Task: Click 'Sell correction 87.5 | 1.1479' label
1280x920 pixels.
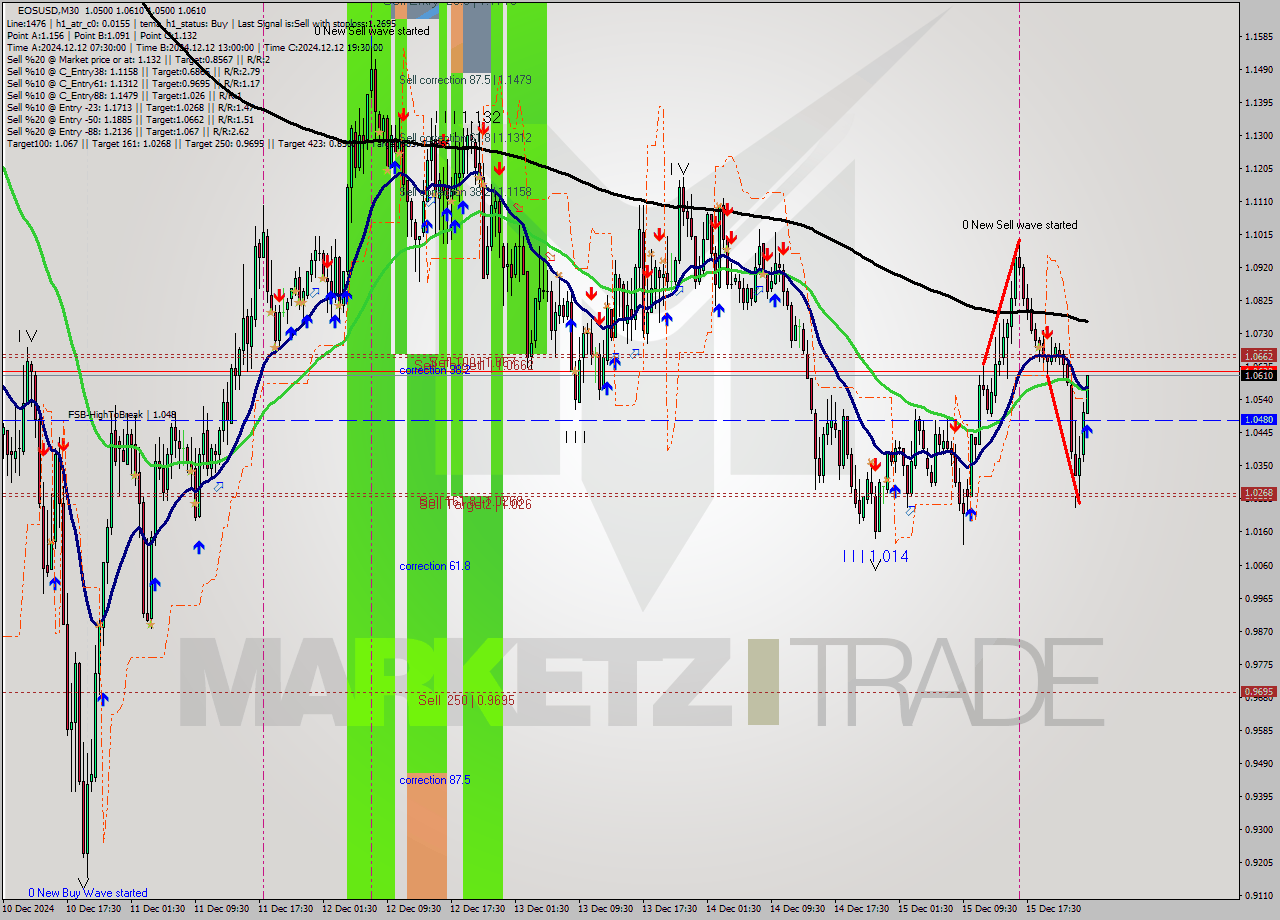Action: [x=465, y=80]
